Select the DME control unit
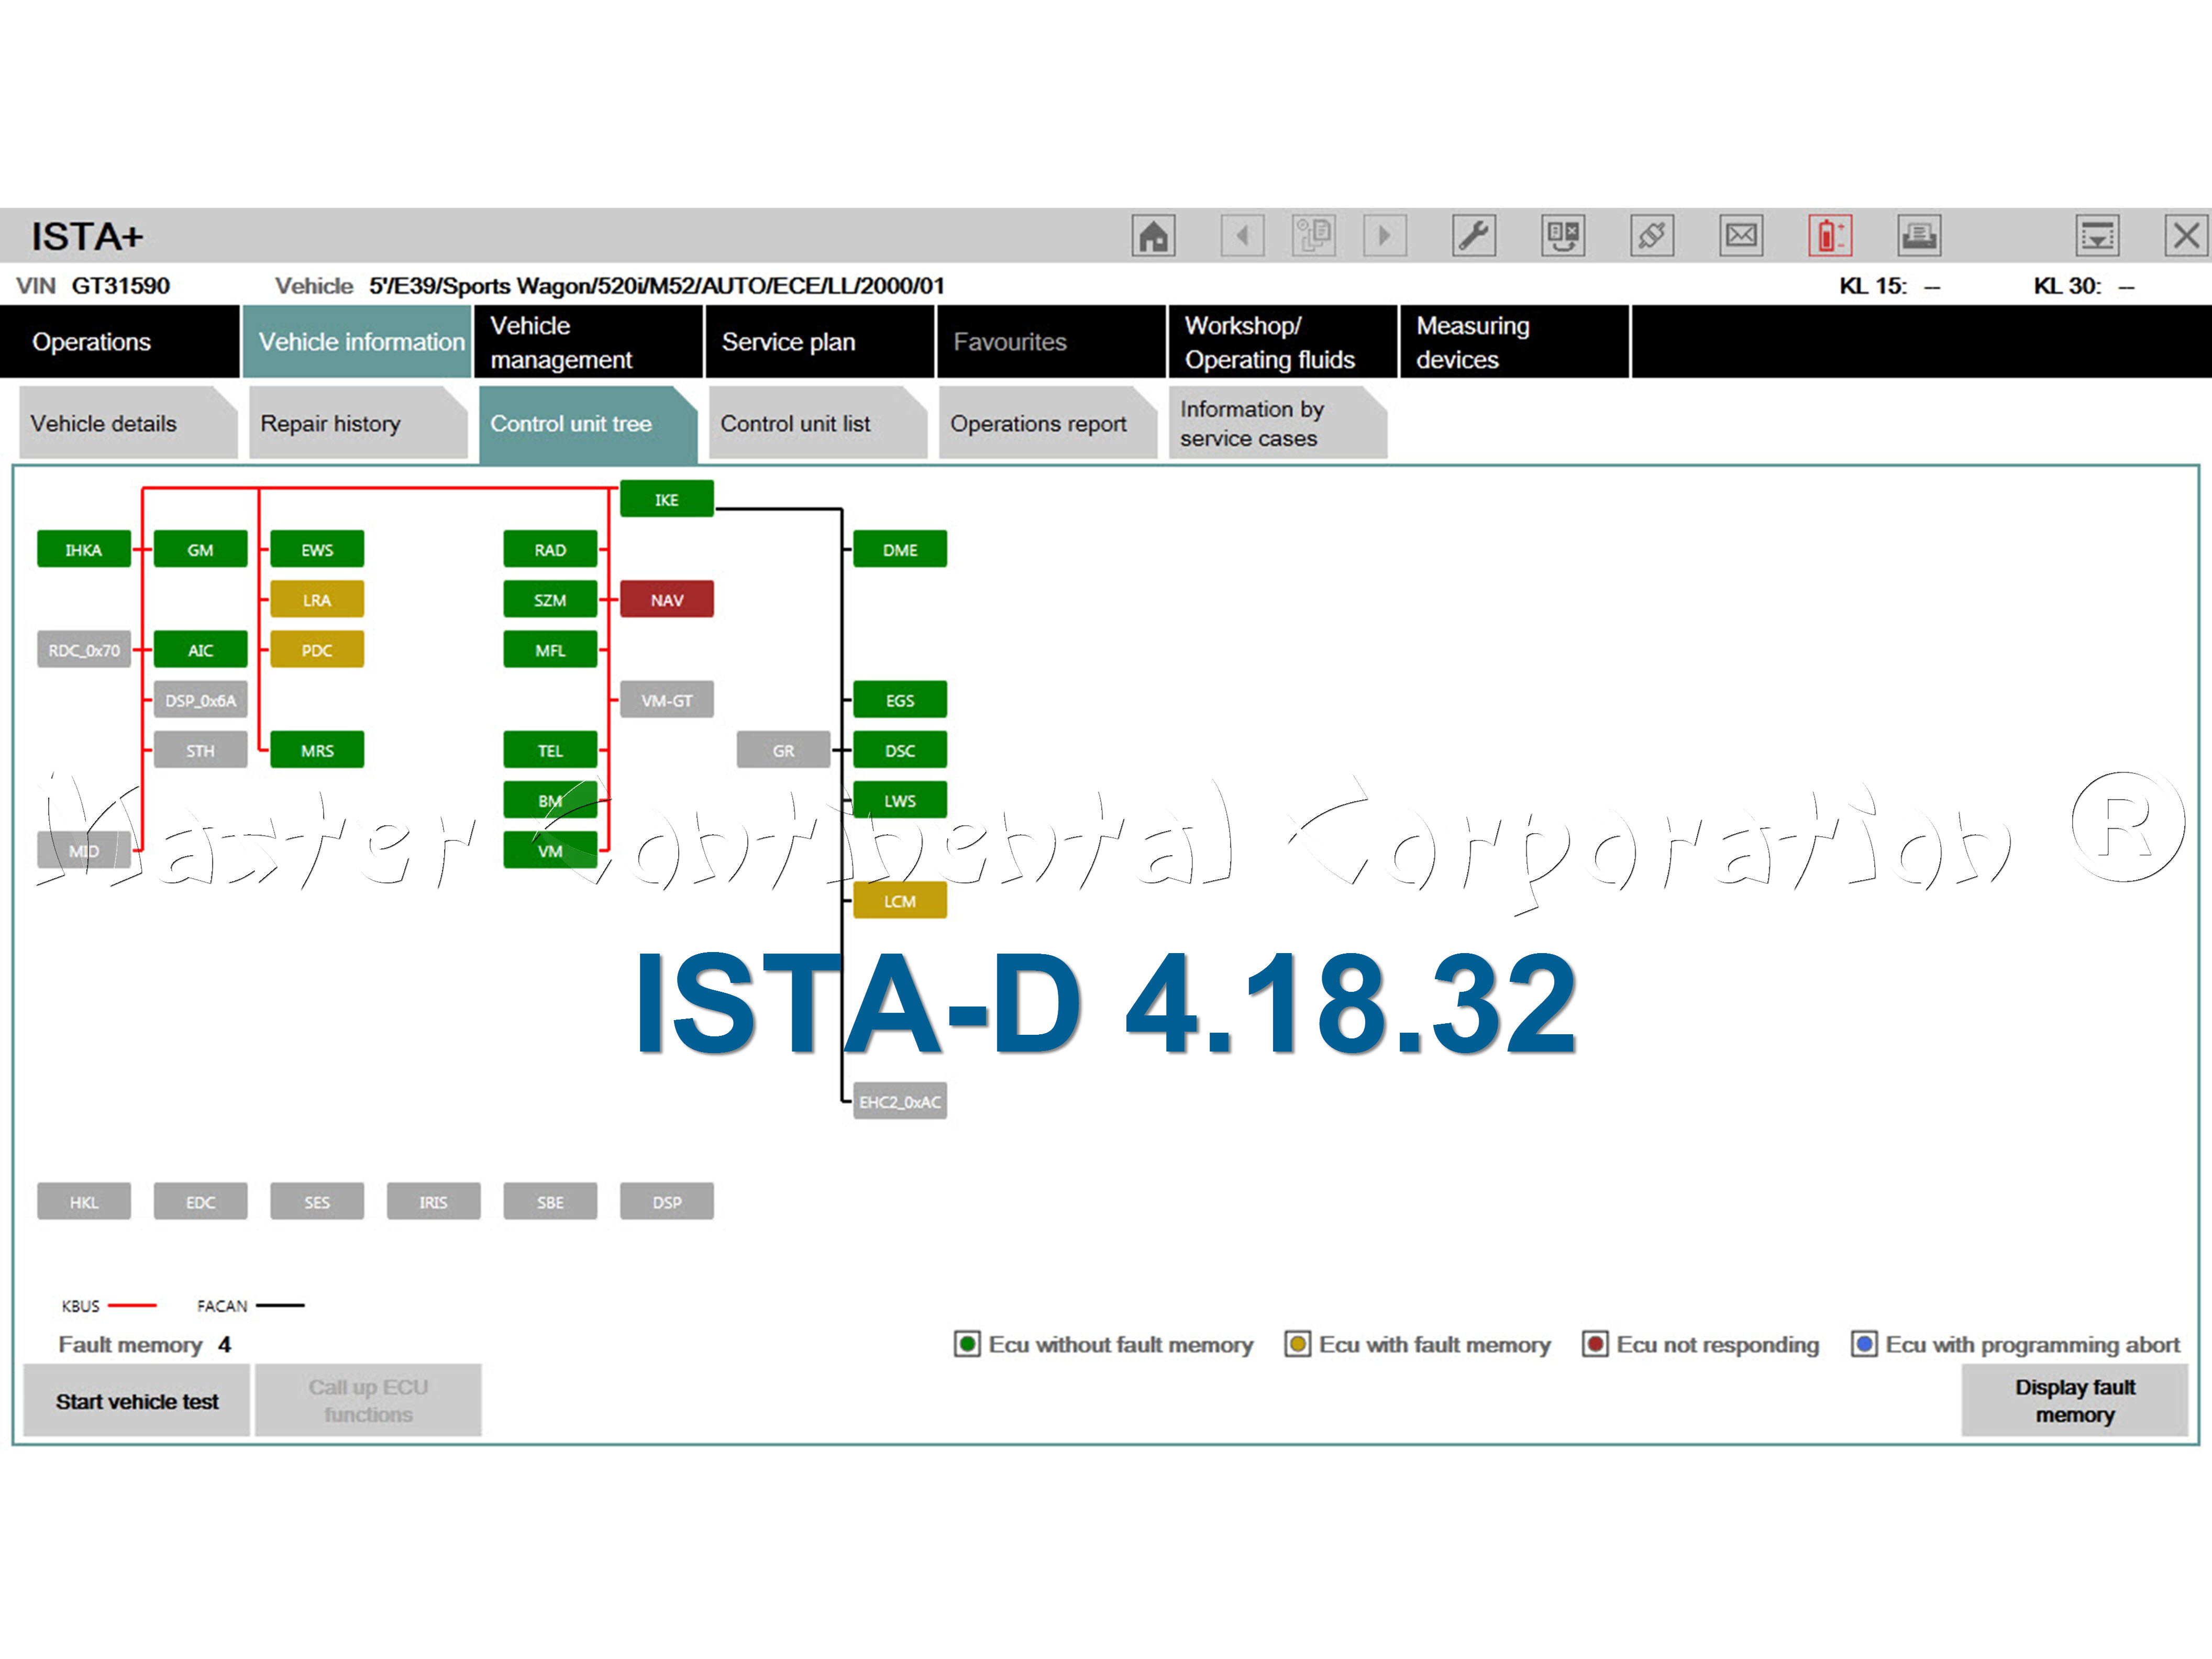2212x1659 pixels. pyautogui.click(x=900, y=549)
